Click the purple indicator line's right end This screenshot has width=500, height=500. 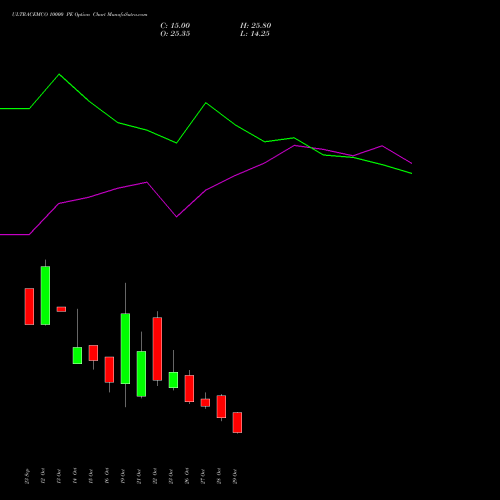tap(412, 163)
